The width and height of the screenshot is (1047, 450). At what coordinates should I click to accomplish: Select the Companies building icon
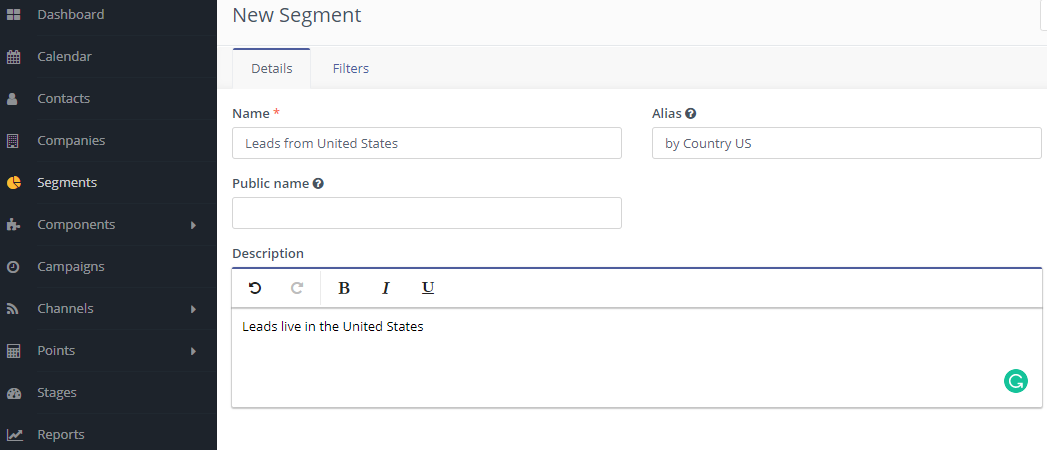(13, 141)
